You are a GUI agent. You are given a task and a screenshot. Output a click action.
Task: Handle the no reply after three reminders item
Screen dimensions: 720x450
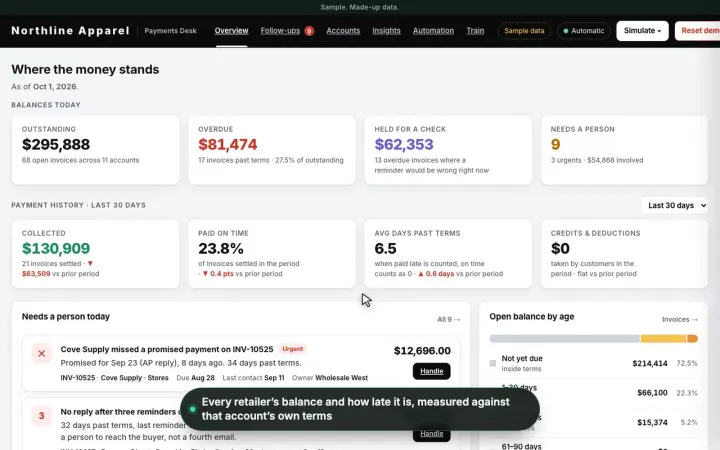coord(432,433)
